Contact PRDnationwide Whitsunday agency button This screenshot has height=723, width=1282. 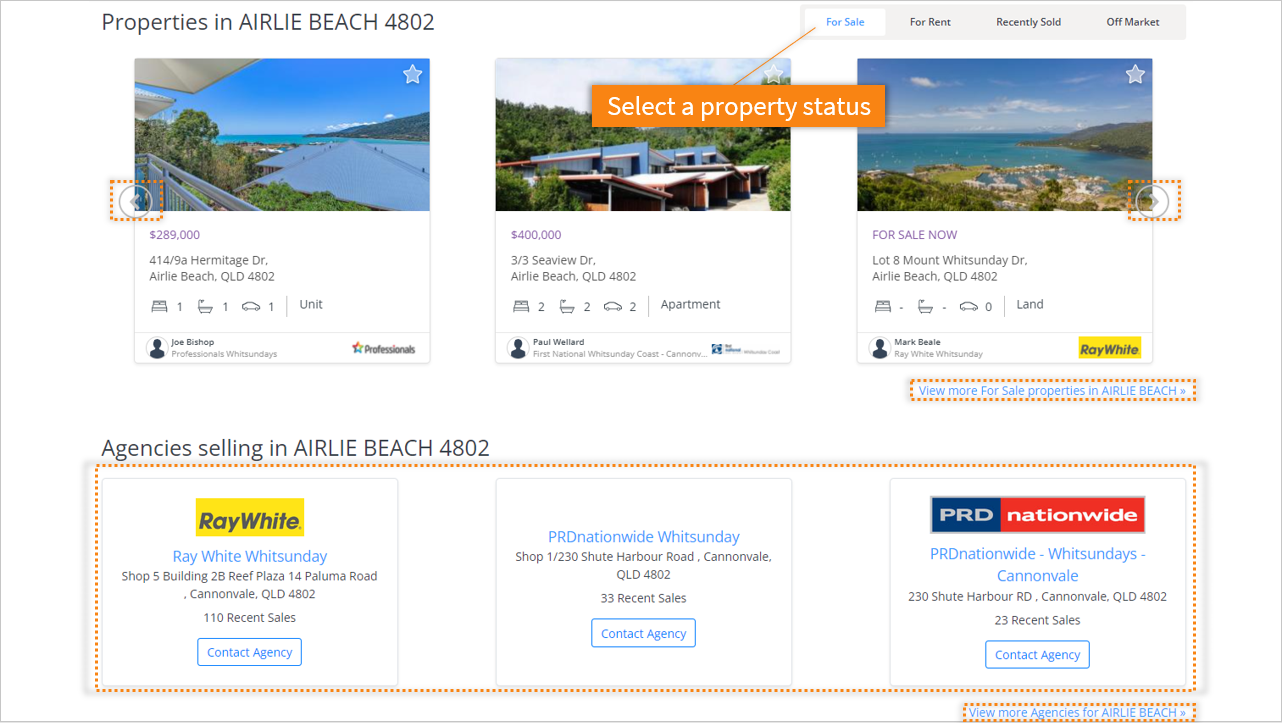(x=643, y=633)
